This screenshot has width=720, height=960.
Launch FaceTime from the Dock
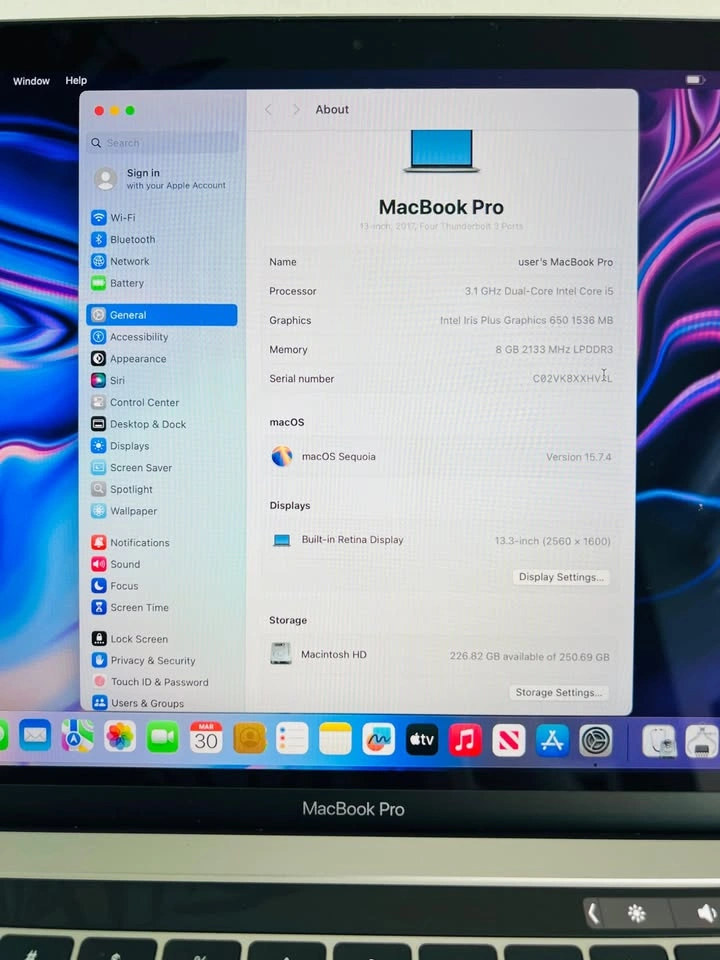[163, 737]
